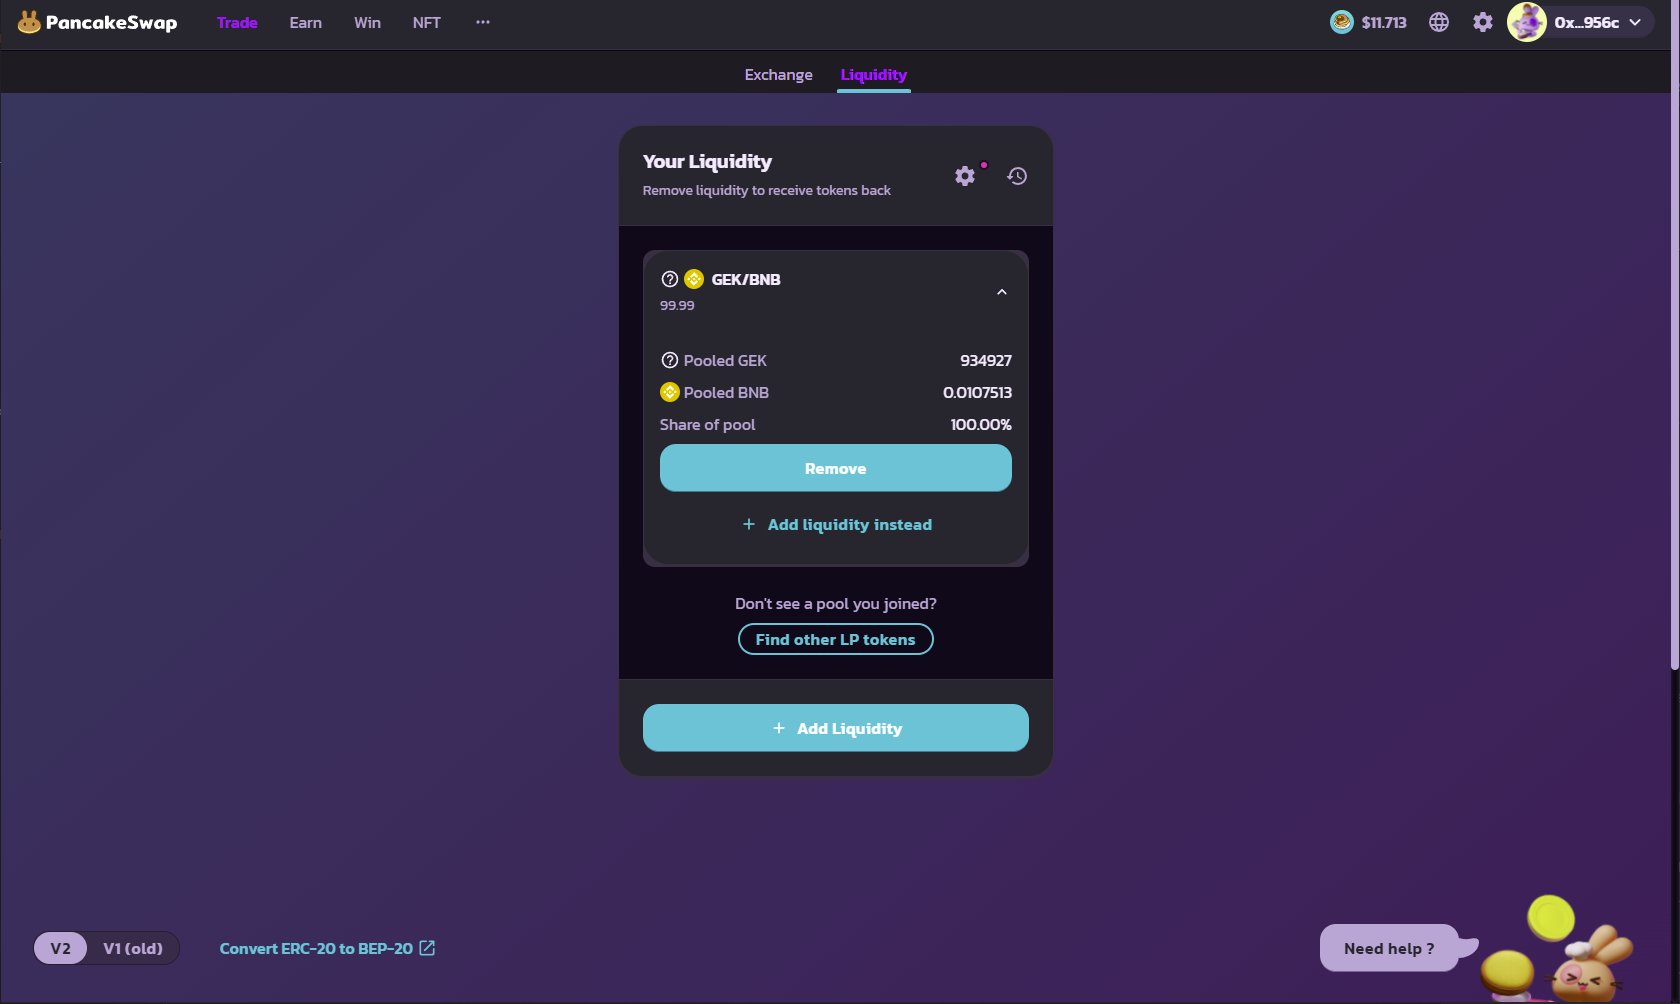Switch to V1 (old) version
The height and width of the screenshot is (1004, 1680).
coord(133,948)
